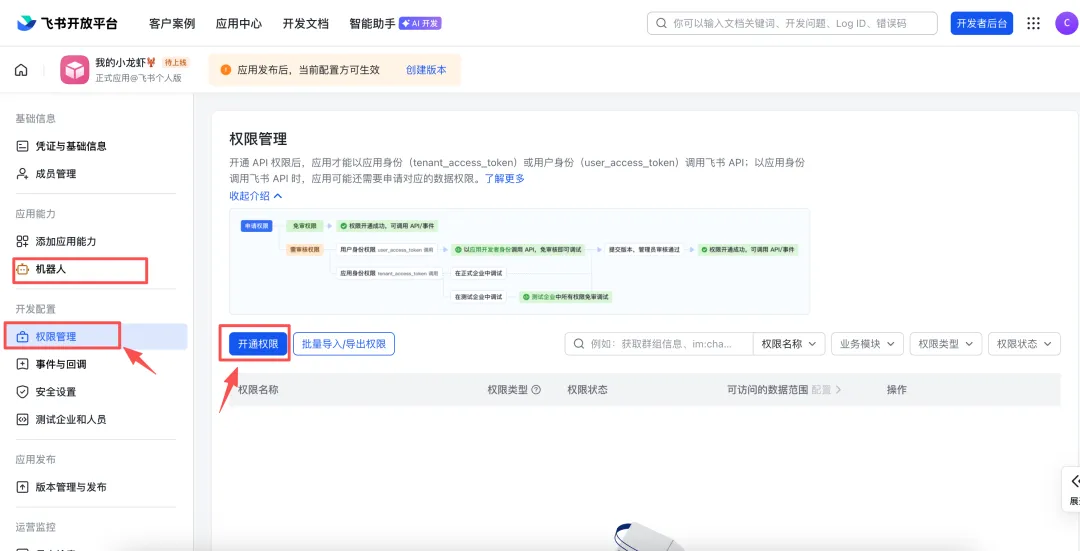Click the 测试企业和人员 icon

[22, 419]
